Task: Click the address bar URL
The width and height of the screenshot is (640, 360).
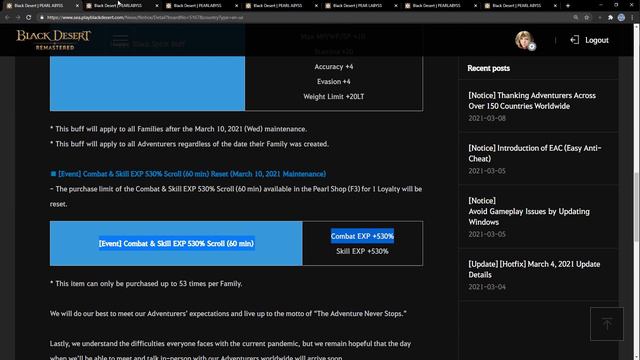Action: (x=145, y=18)
